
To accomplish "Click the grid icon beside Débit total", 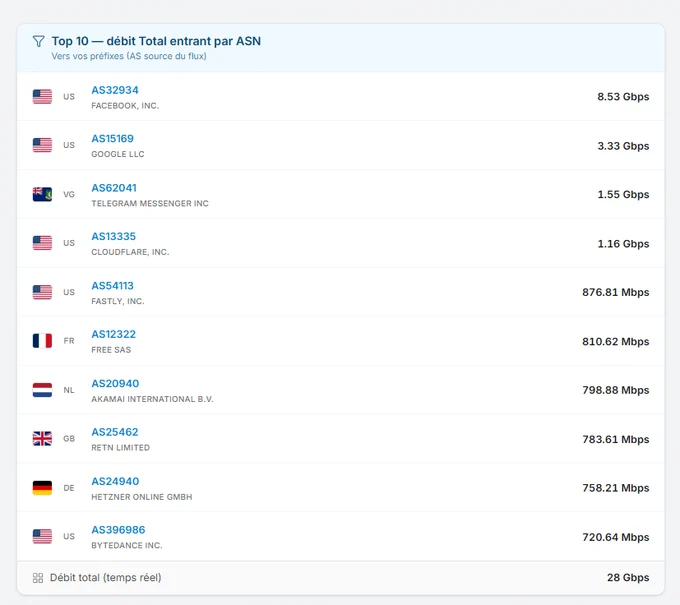I will coord(38,578).
